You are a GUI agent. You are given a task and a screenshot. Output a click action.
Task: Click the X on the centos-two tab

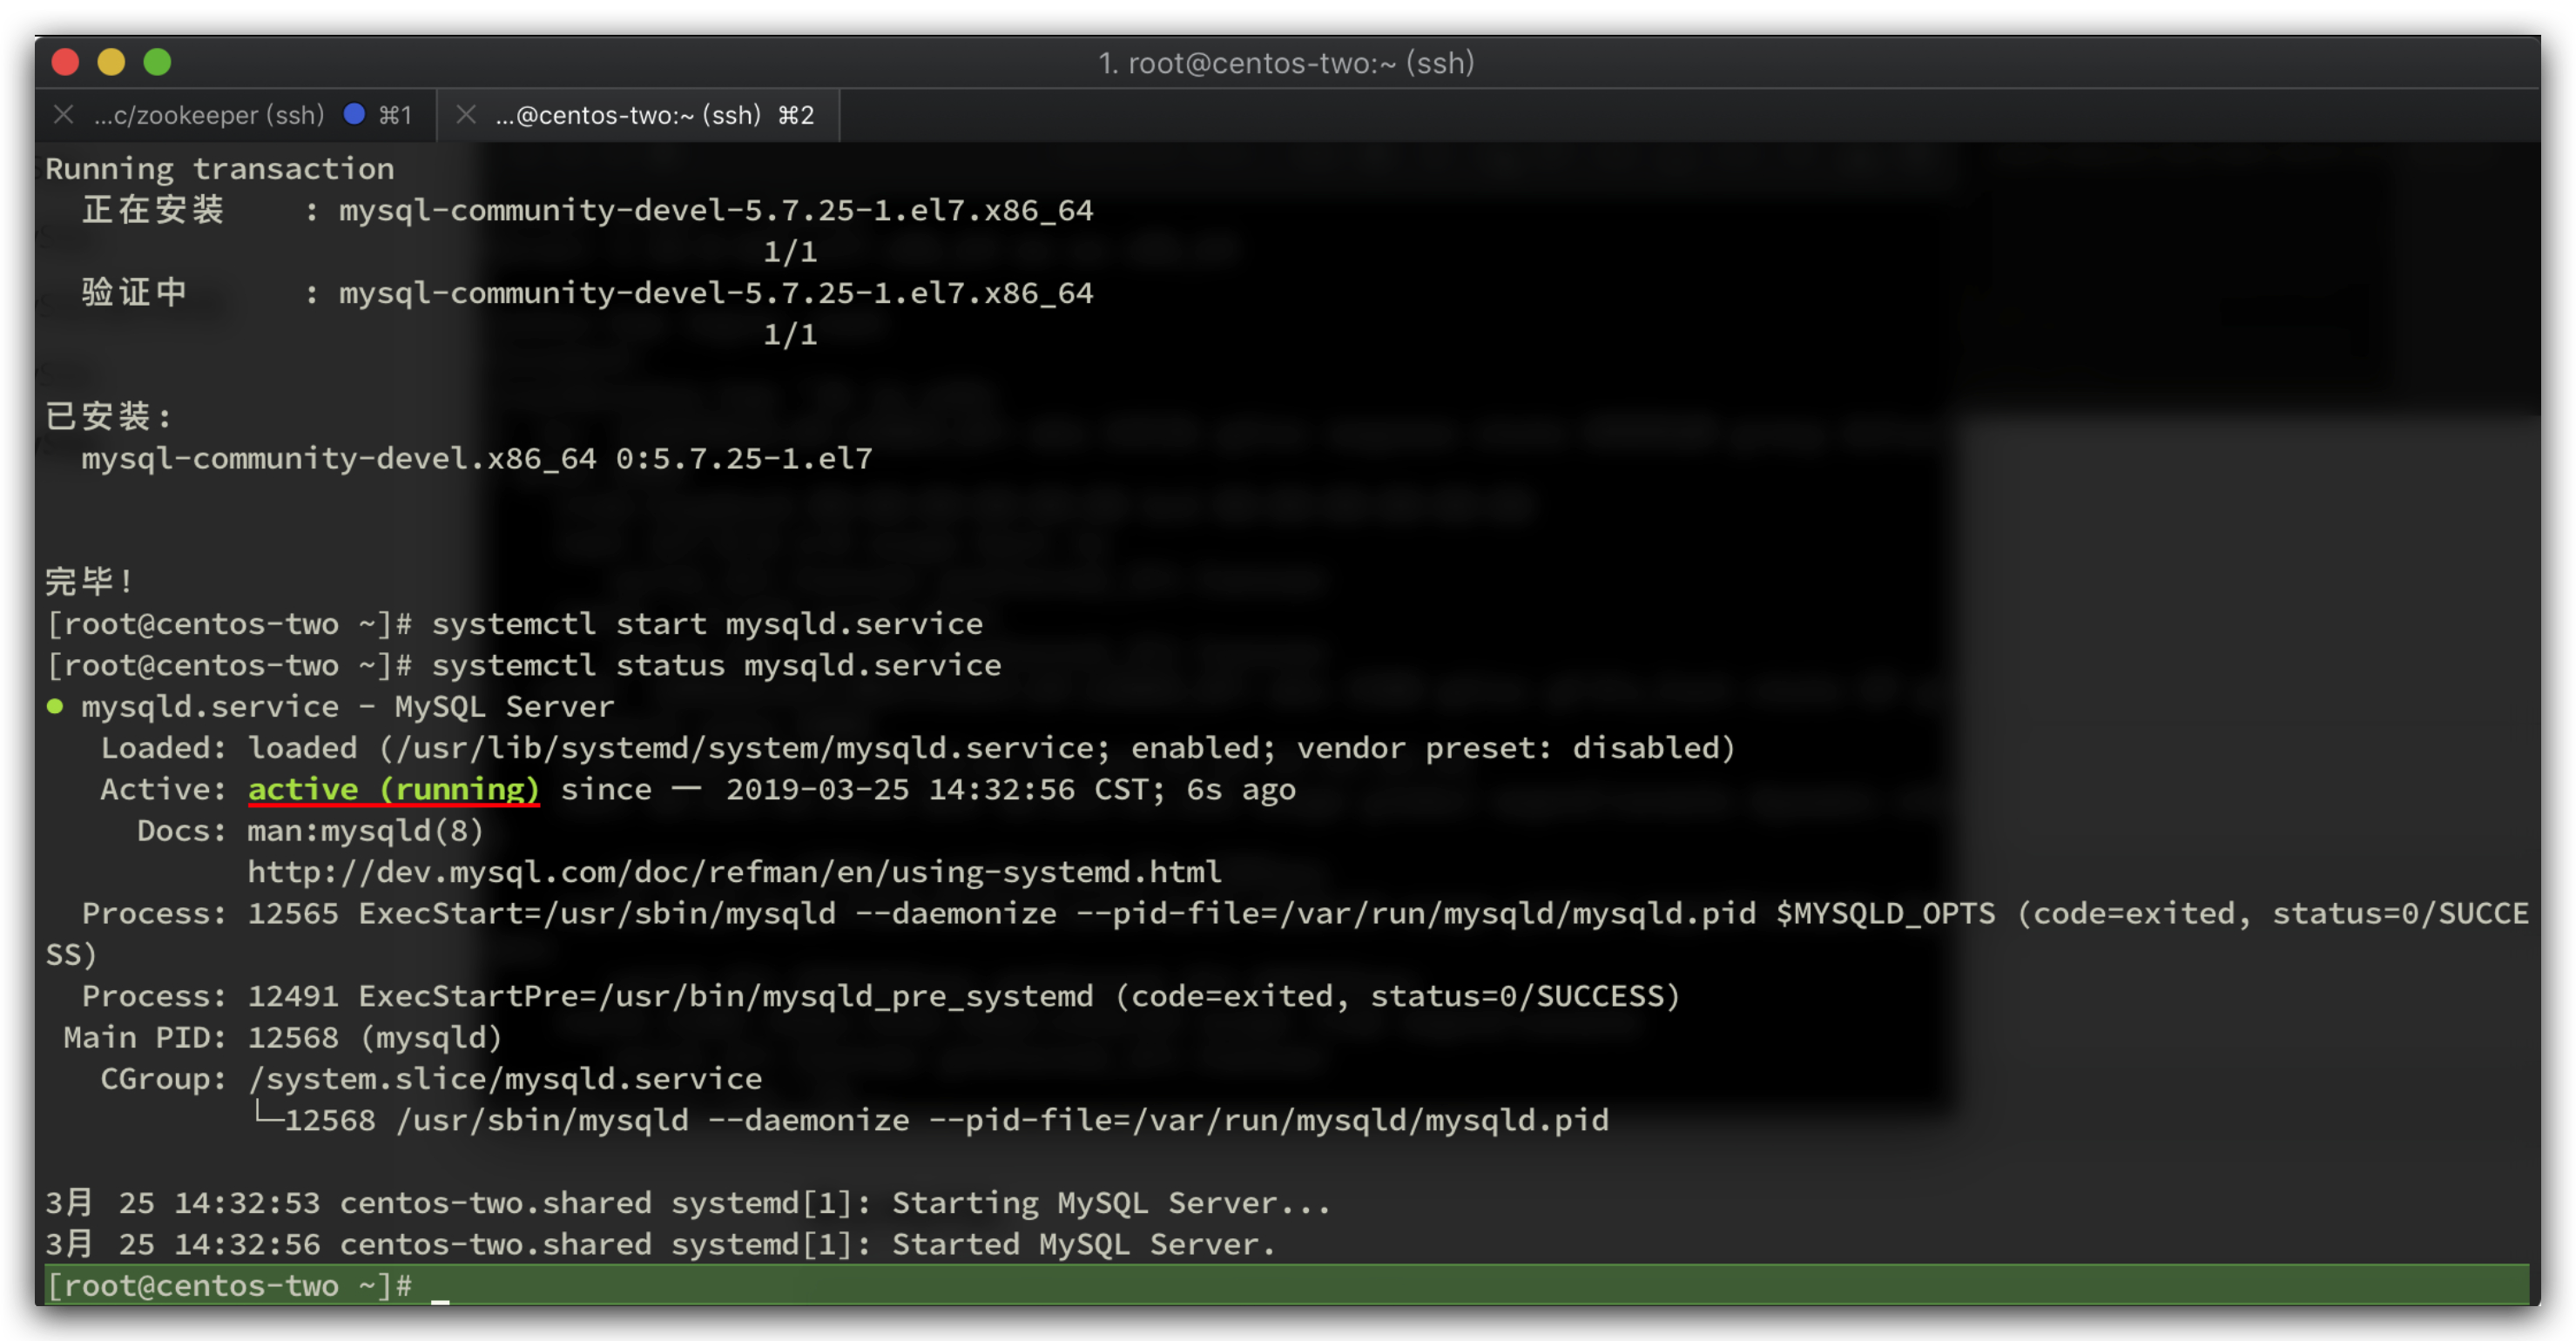click(x=465, y=114)
